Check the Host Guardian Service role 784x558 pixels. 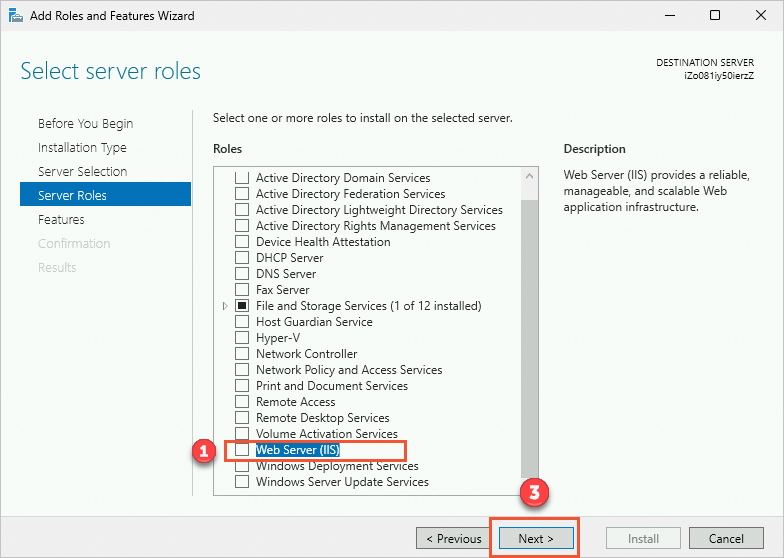pos(242,322)
